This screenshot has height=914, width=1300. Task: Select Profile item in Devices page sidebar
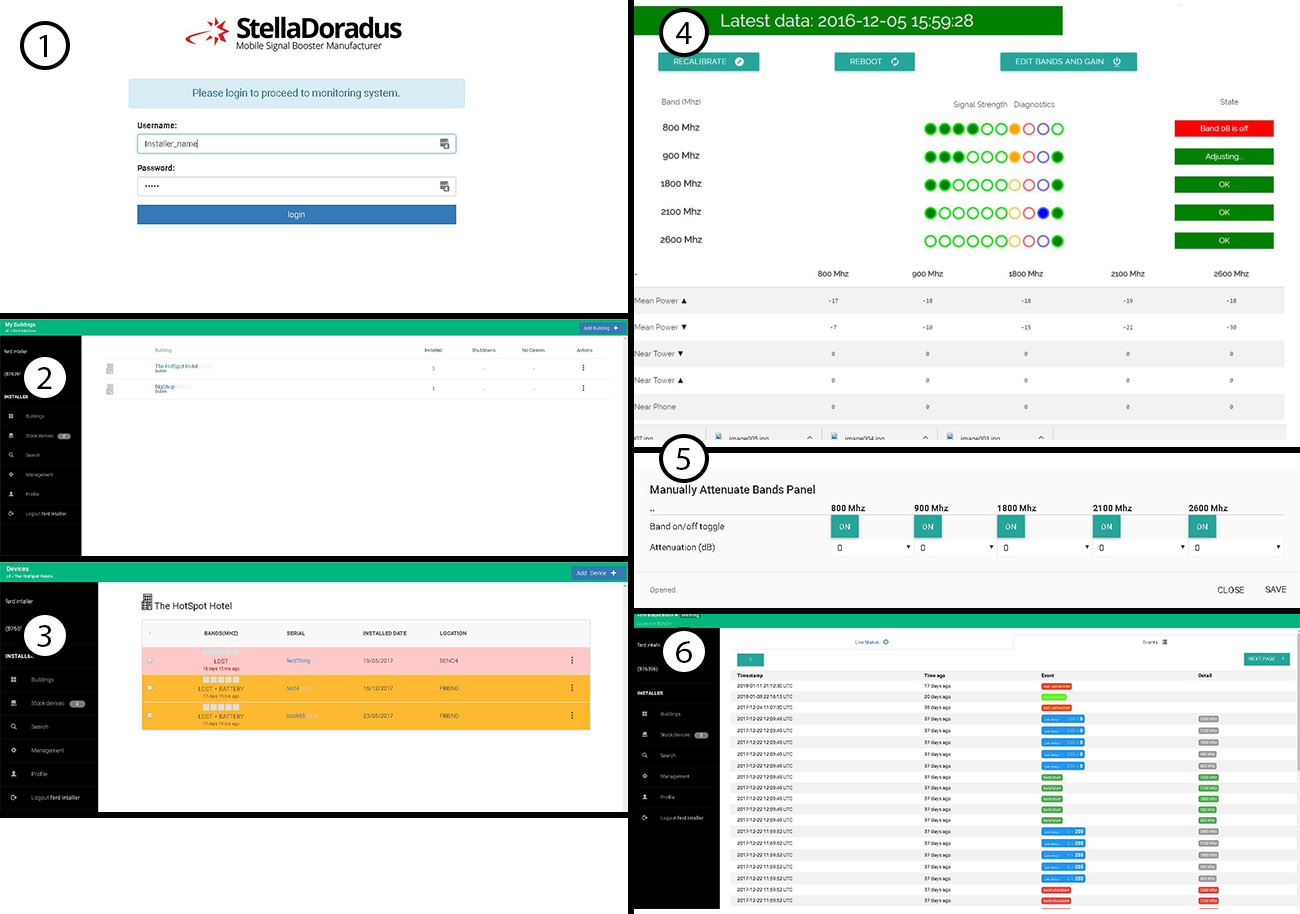click(38, 774)
